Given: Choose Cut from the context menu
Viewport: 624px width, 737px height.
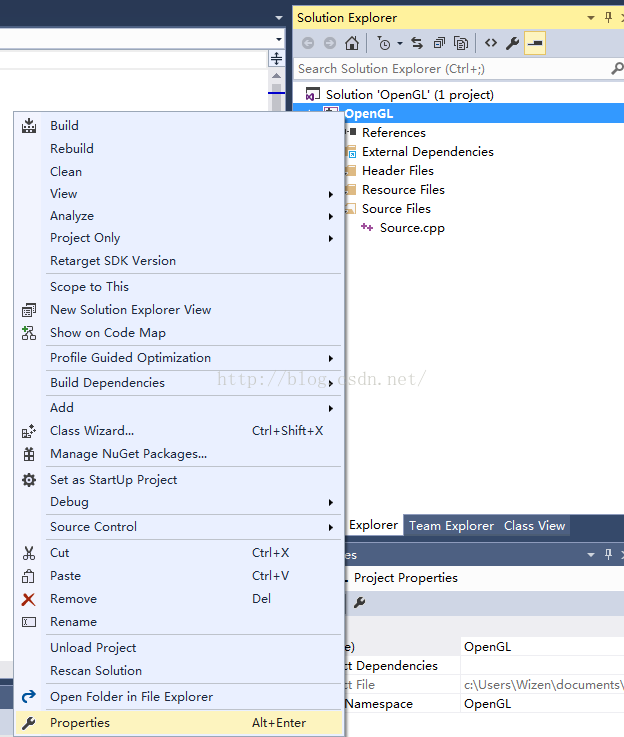Looking at the screenshot, I should pos(179,553).
